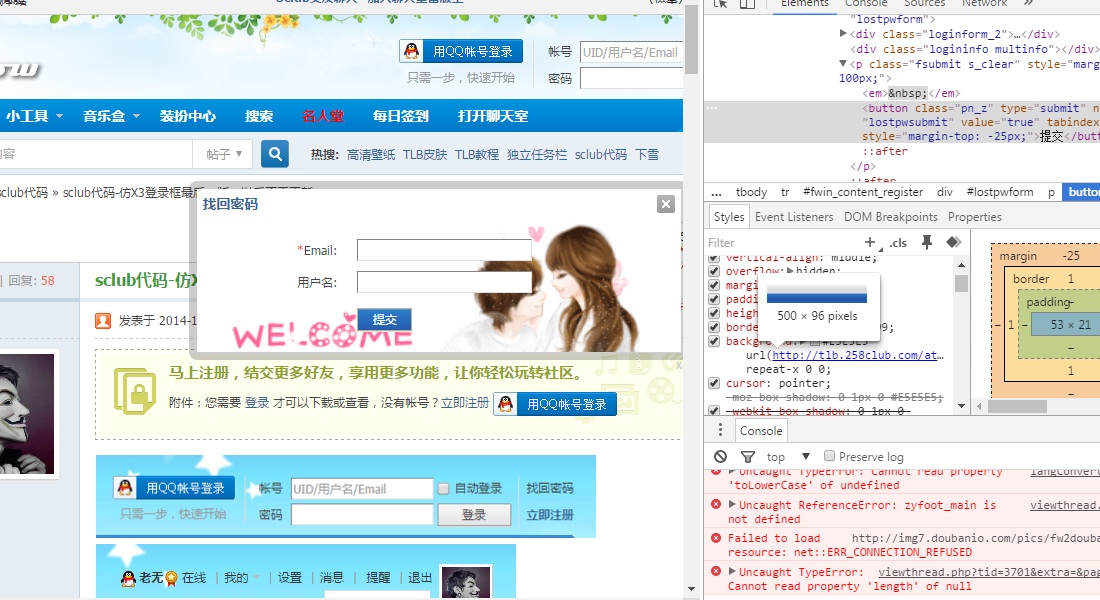Toggle the device toolbar icon in DevTools
1100x600 pixels.
point(747,4)
